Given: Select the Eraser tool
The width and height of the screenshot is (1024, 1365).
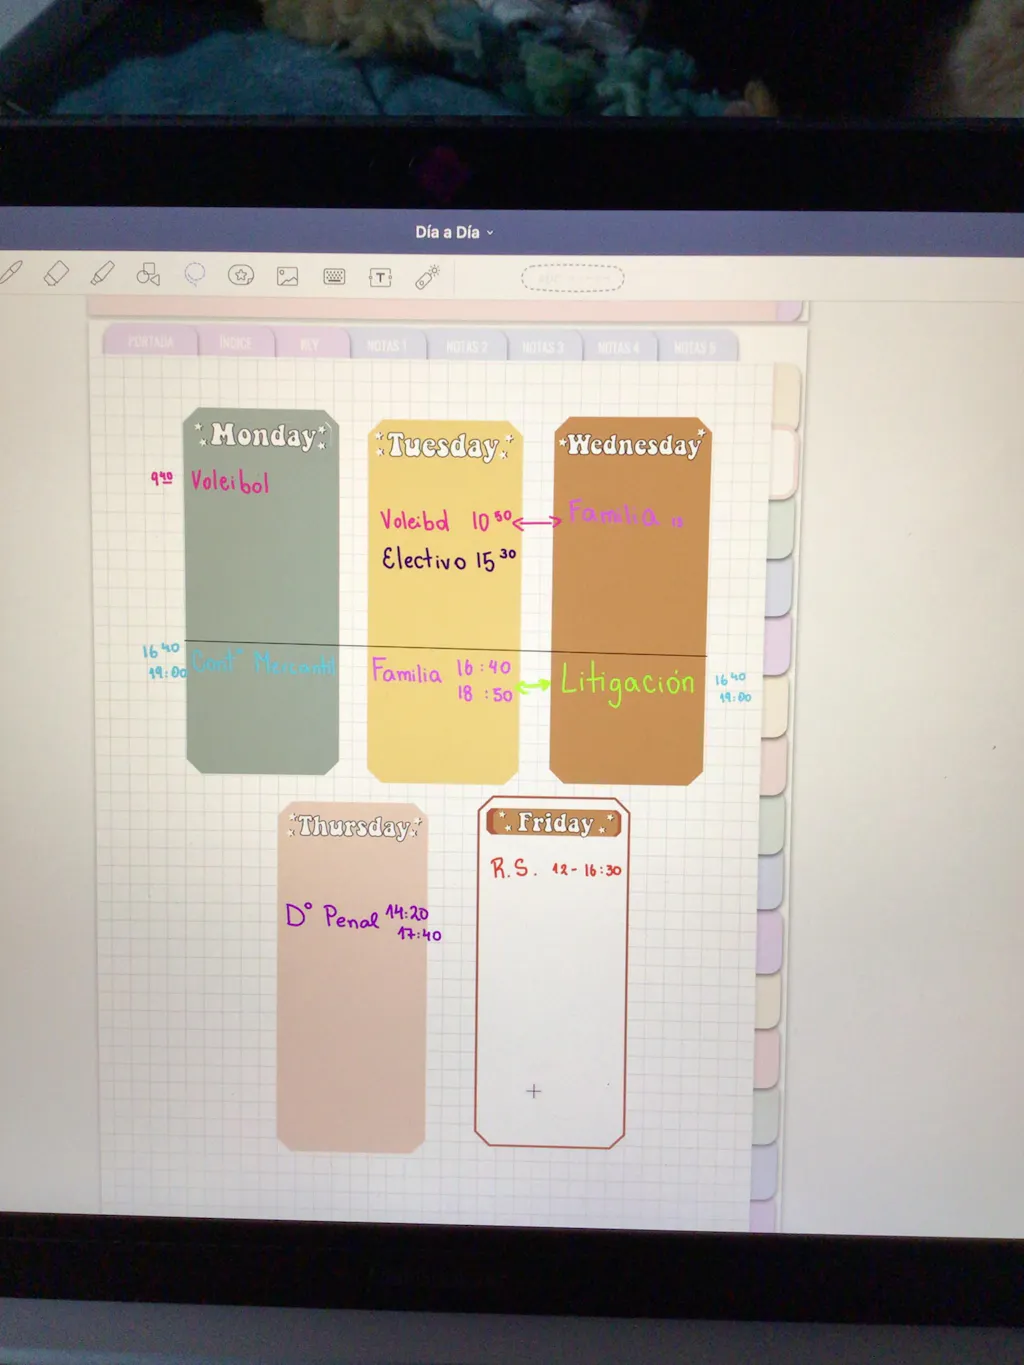Looking at the screenshot, I should point(56,273).
